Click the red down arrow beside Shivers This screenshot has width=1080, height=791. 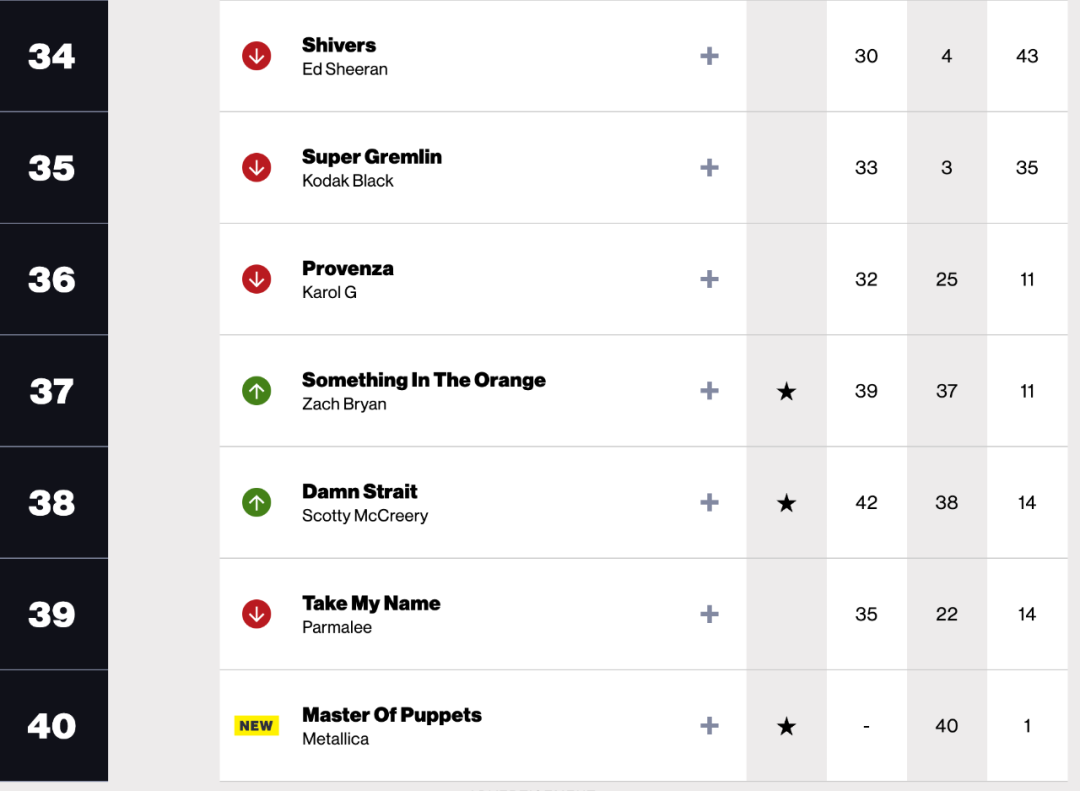[257, 56]
